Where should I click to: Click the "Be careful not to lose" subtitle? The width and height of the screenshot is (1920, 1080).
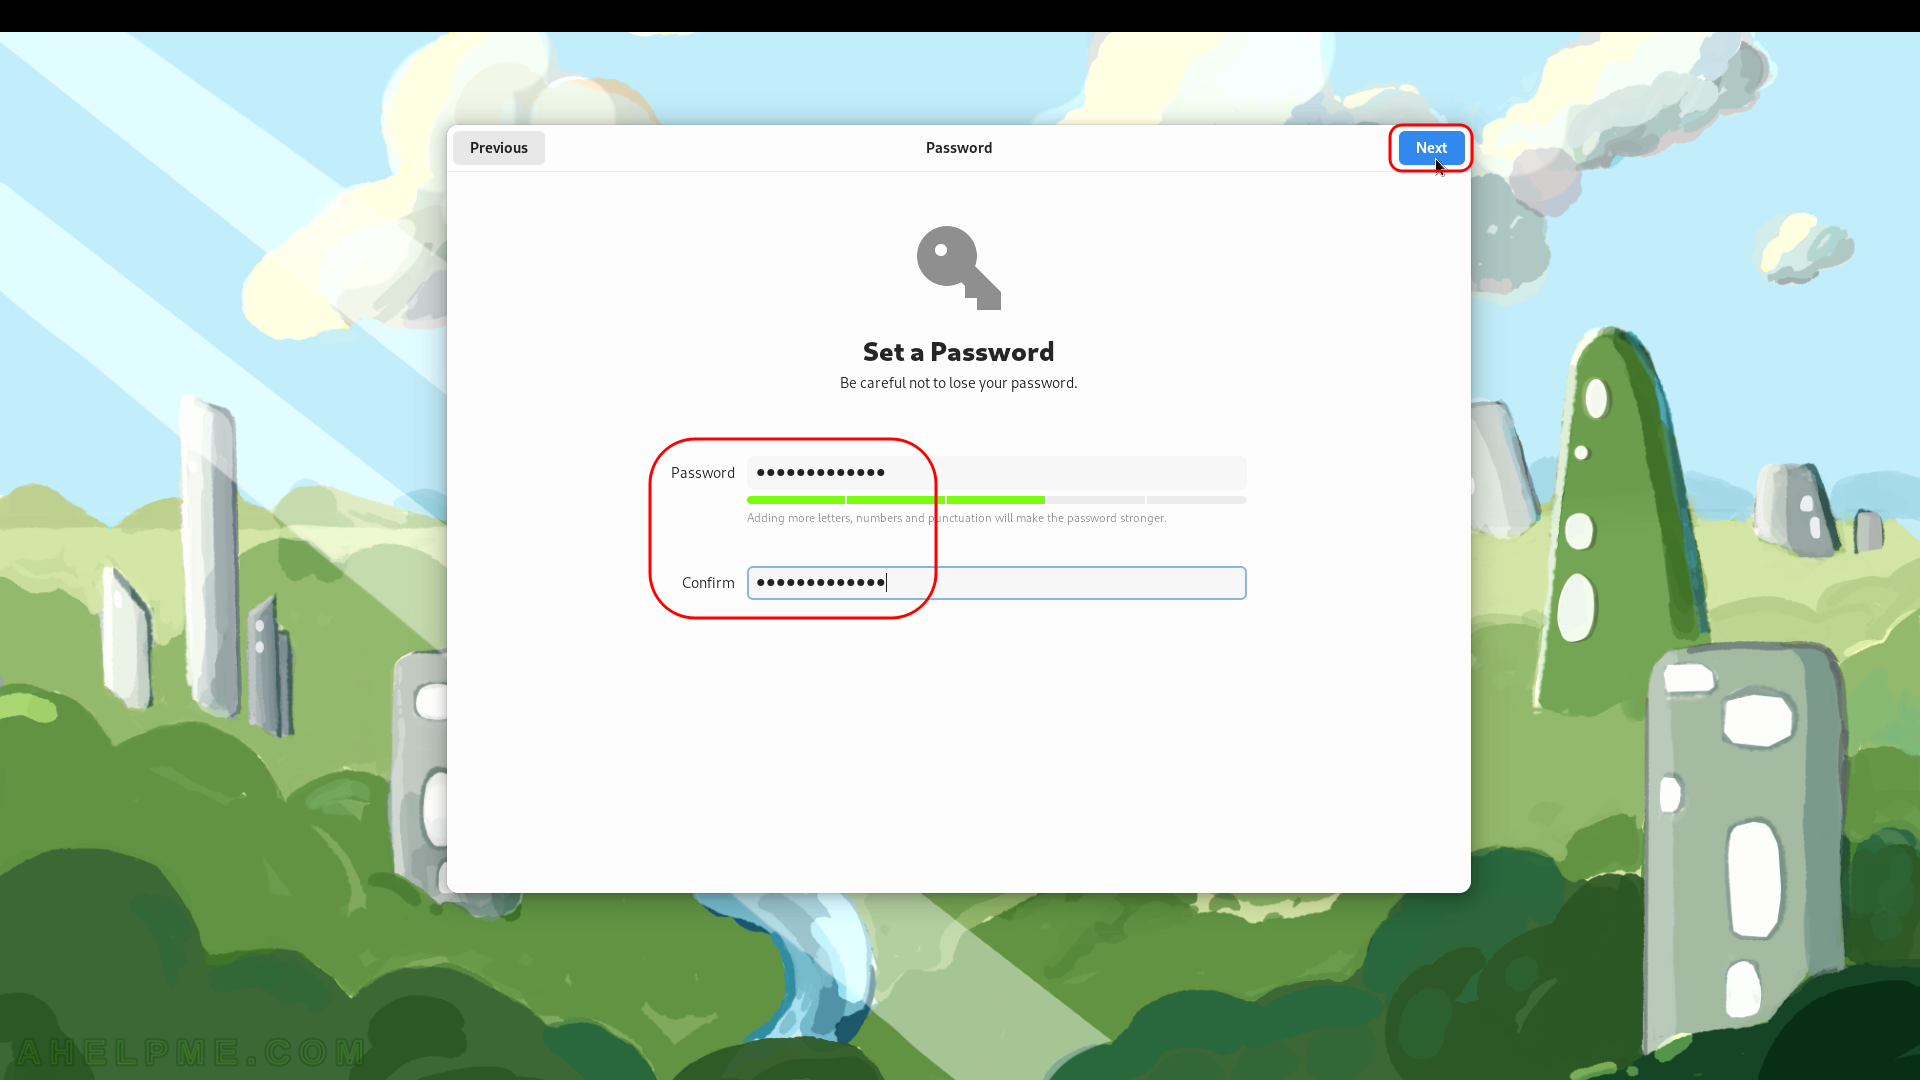click(x=958, y=383)
